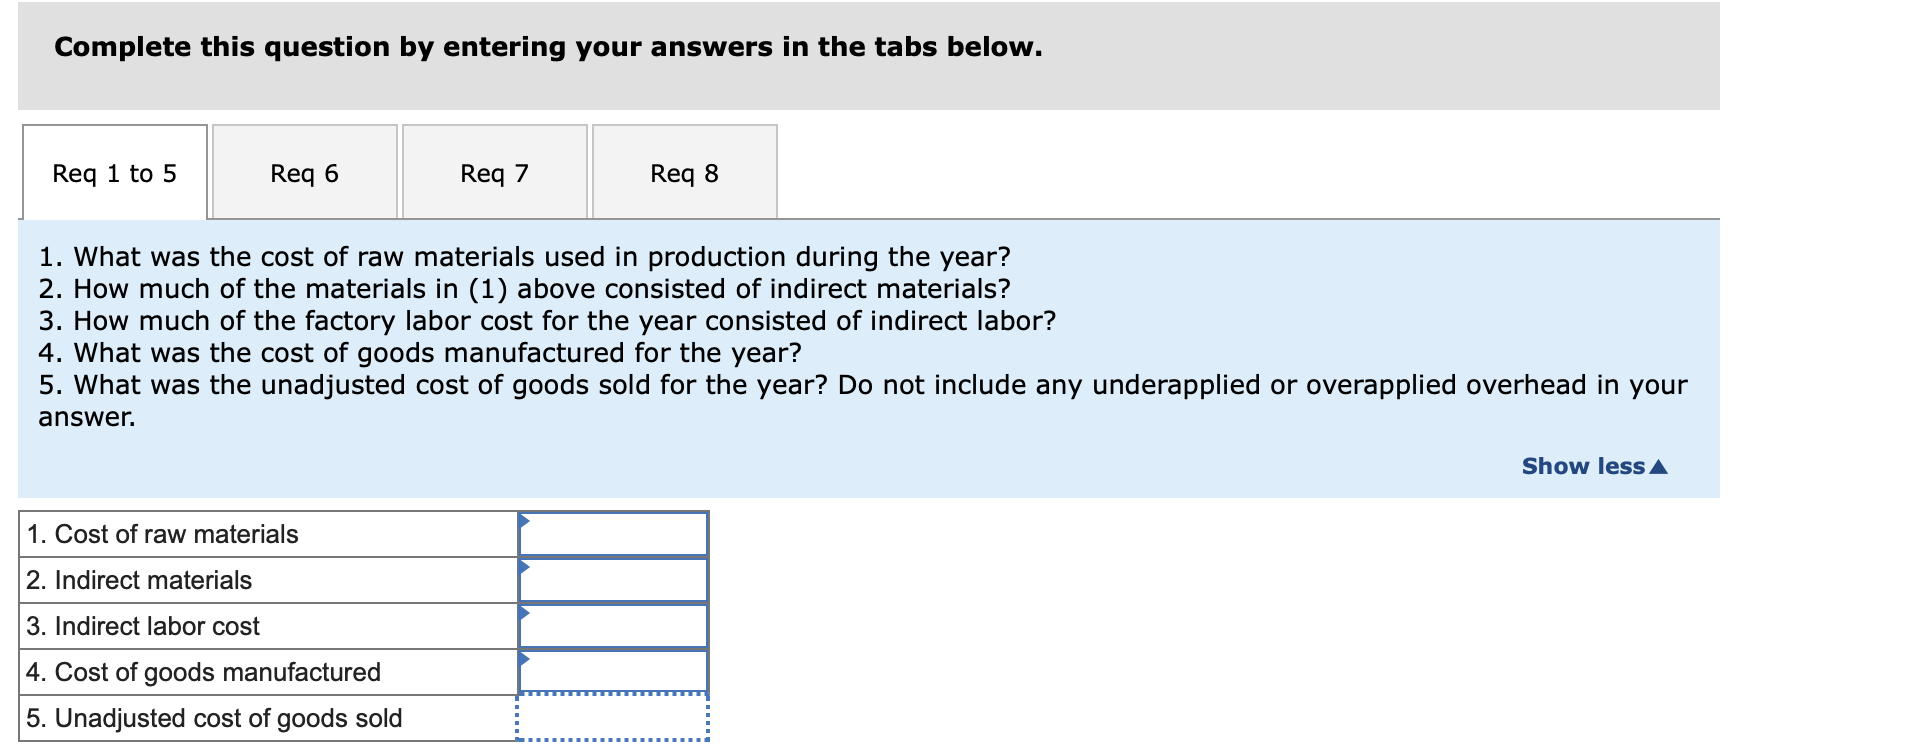
Task: Click the Cost of raw materials answer field
Action: [613, 535]
